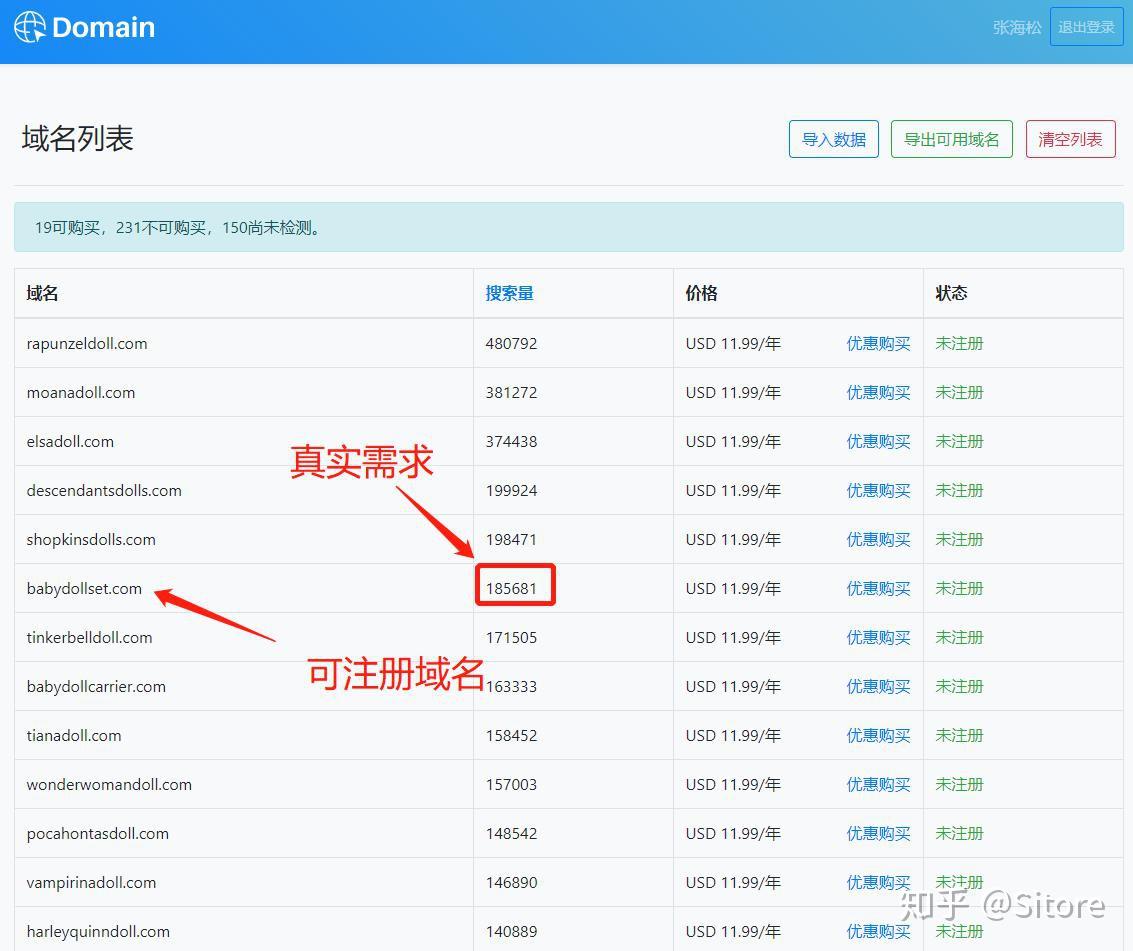Click search volume 158452

(x=512, y=736)
